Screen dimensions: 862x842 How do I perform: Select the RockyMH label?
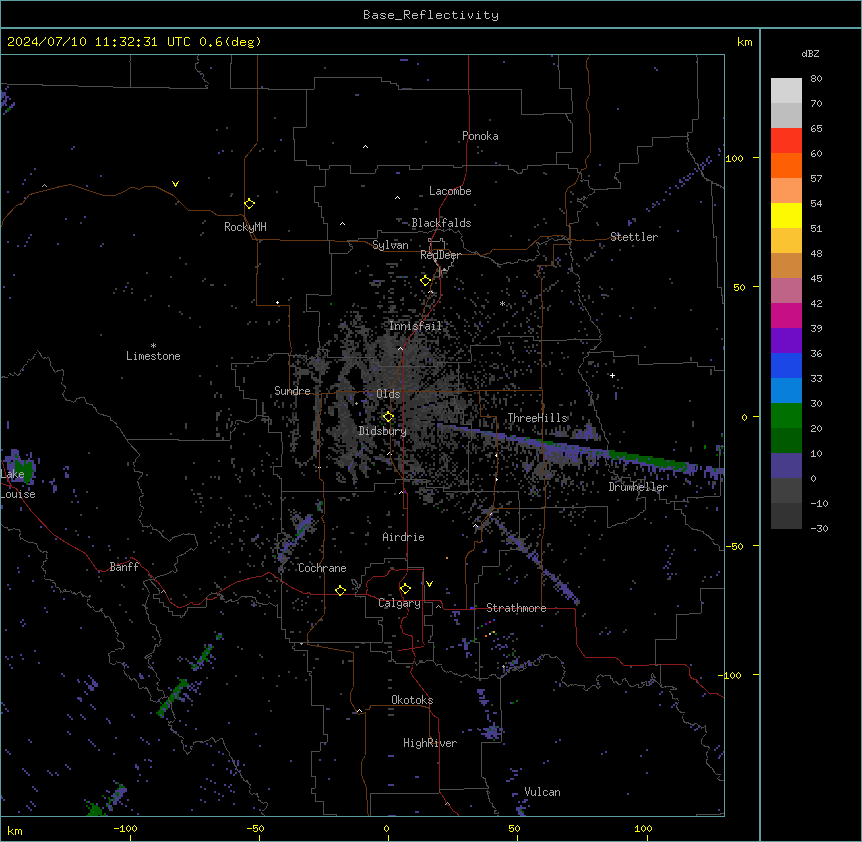click(245, 227)
